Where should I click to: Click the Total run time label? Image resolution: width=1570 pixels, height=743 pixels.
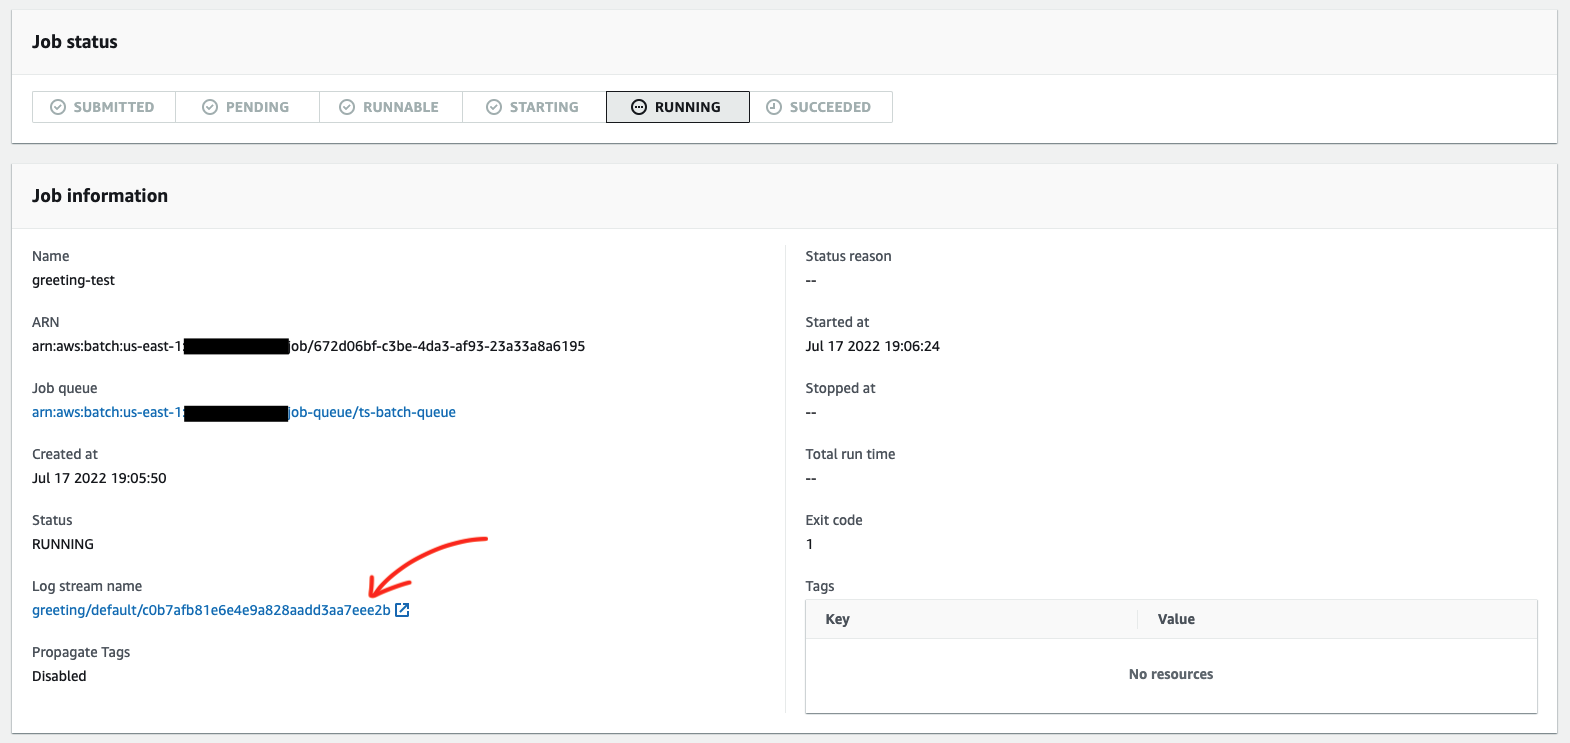click(851, 454)
